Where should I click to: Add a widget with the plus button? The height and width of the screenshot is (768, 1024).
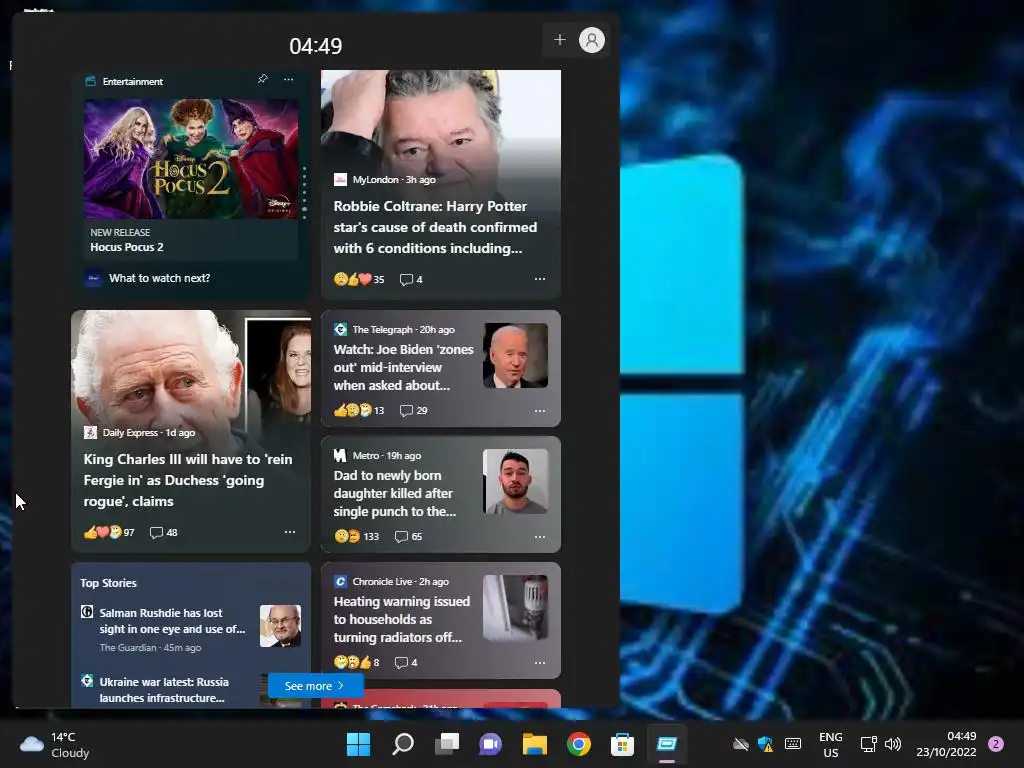(560, 40)
